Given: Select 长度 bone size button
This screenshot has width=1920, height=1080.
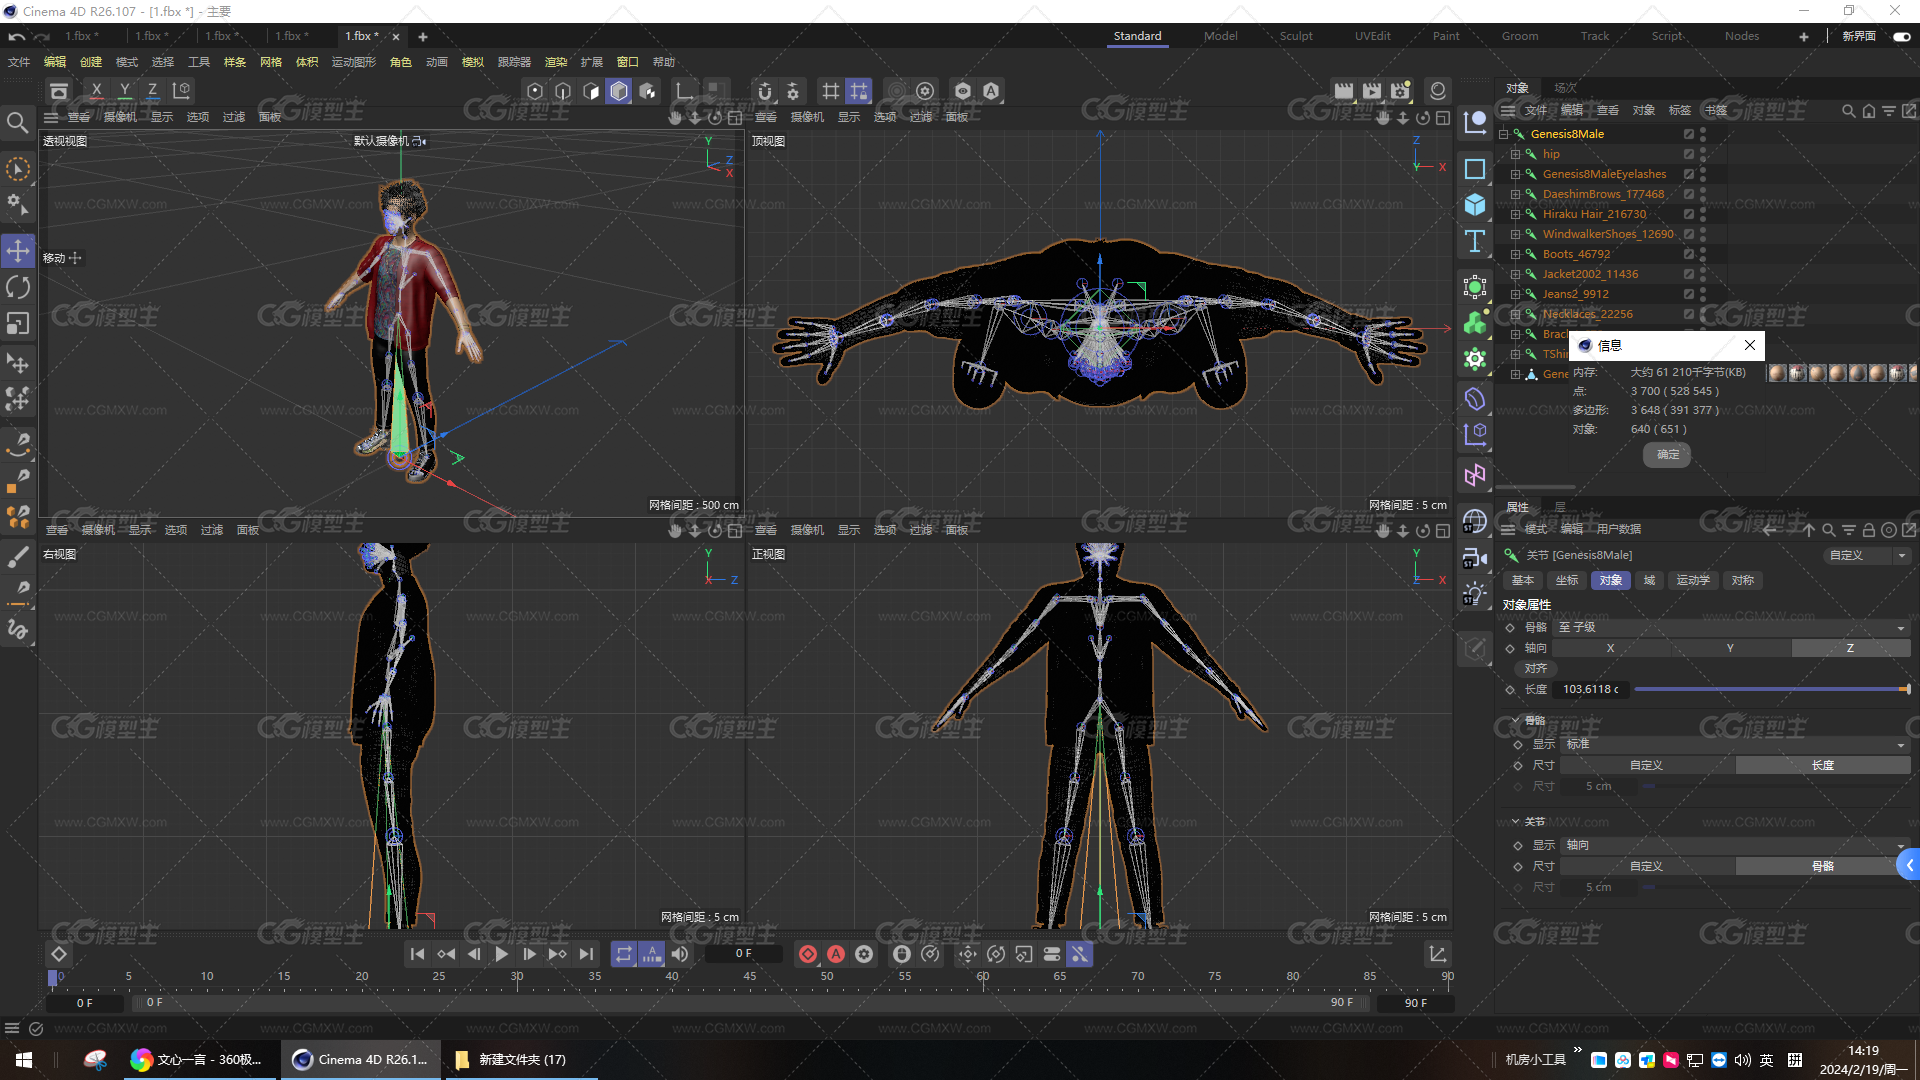Looking at the screenshot, I should 1823,765.
